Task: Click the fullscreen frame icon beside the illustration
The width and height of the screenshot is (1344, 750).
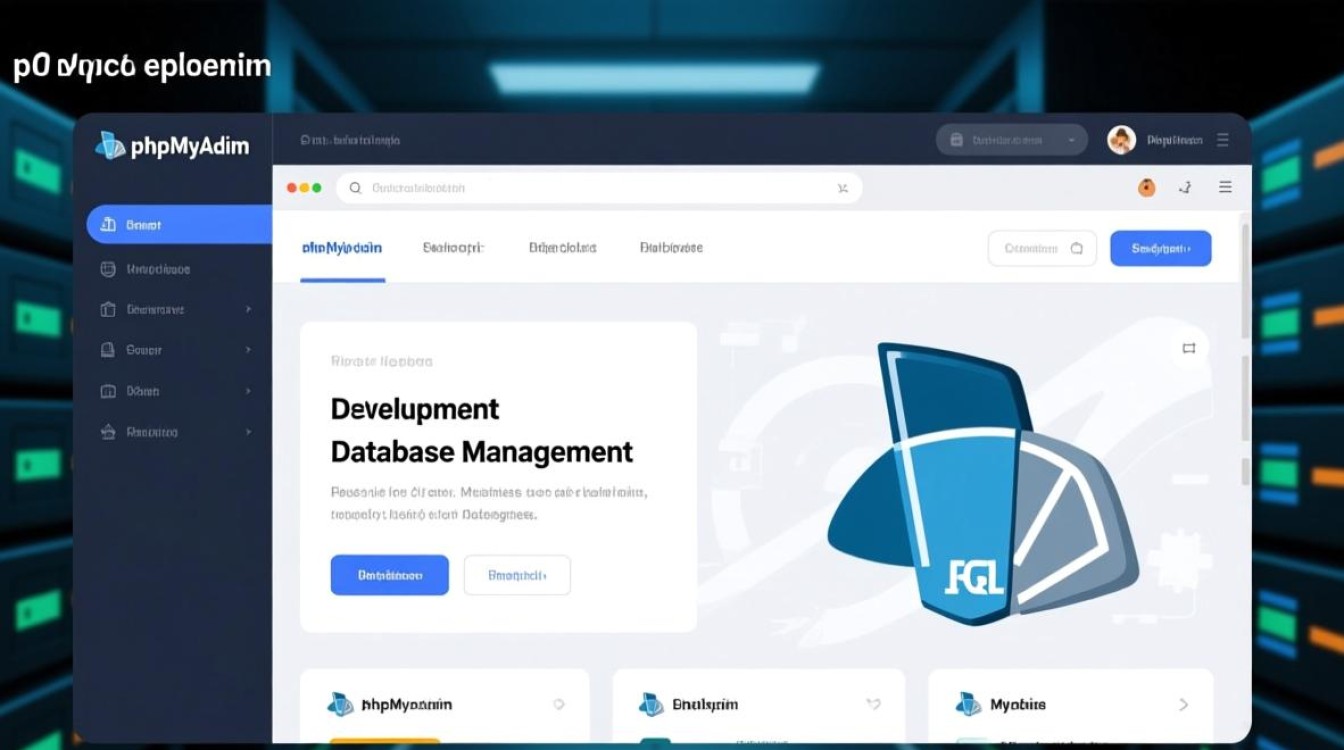Action: pos(1188,348)
